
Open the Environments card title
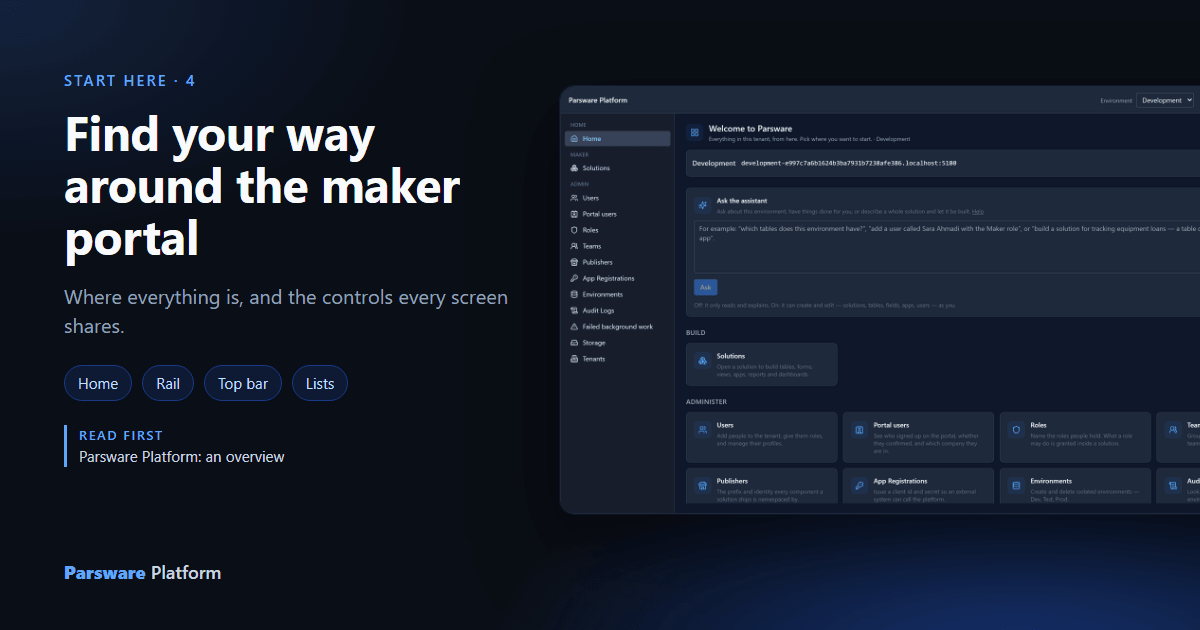[x=1051, y=481]
